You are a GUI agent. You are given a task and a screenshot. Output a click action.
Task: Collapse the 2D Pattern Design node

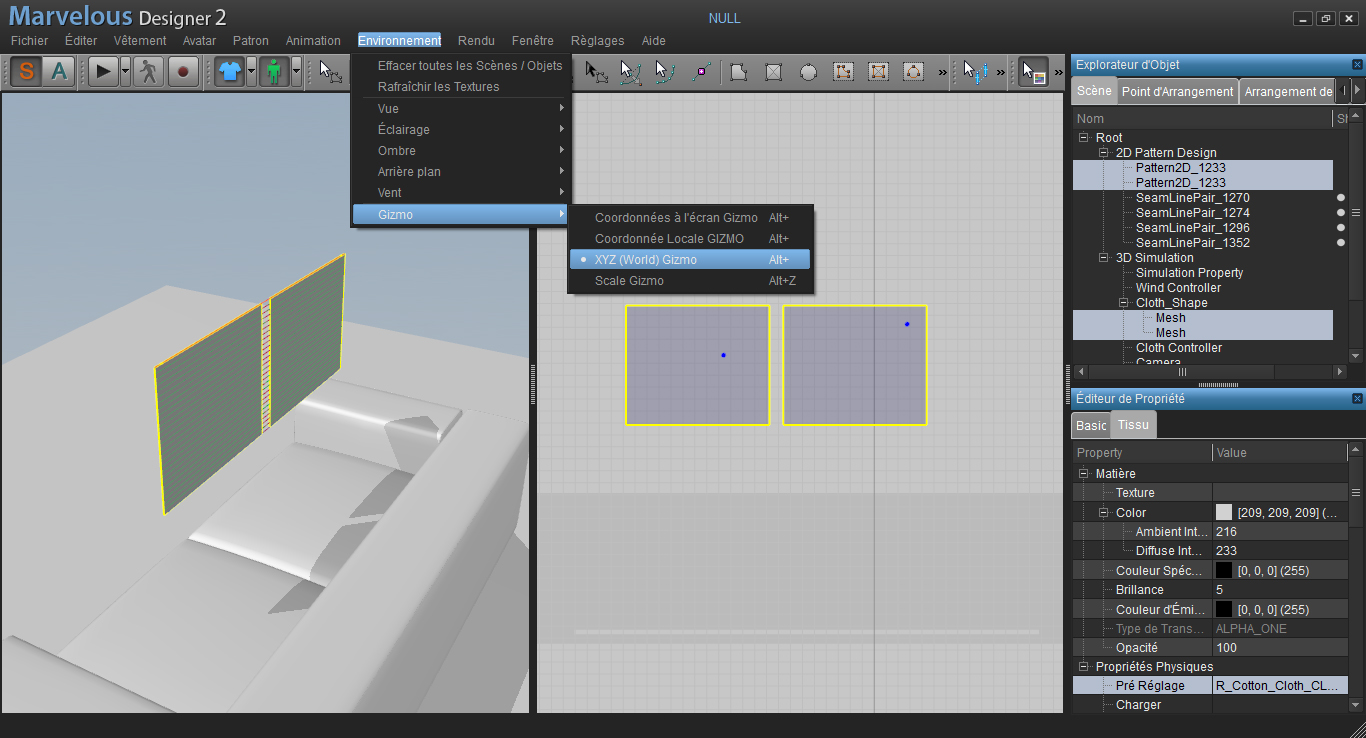click(1104, 153)
